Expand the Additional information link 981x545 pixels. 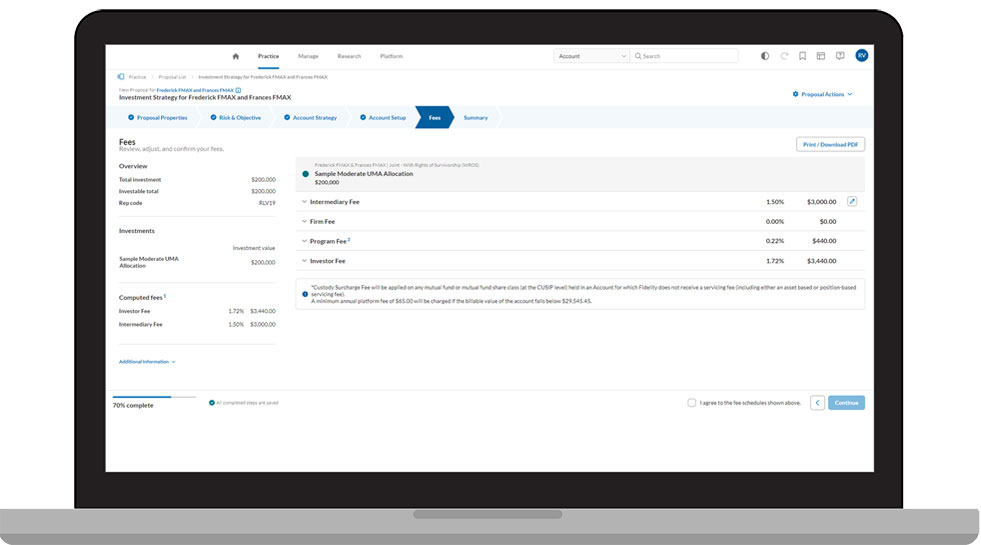(147, 362)
